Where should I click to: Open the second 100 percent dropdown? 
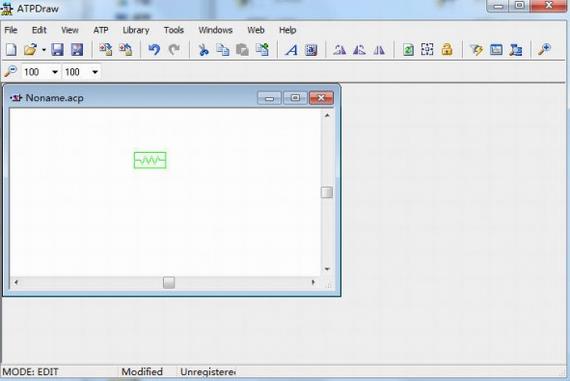tap(95, 72)
